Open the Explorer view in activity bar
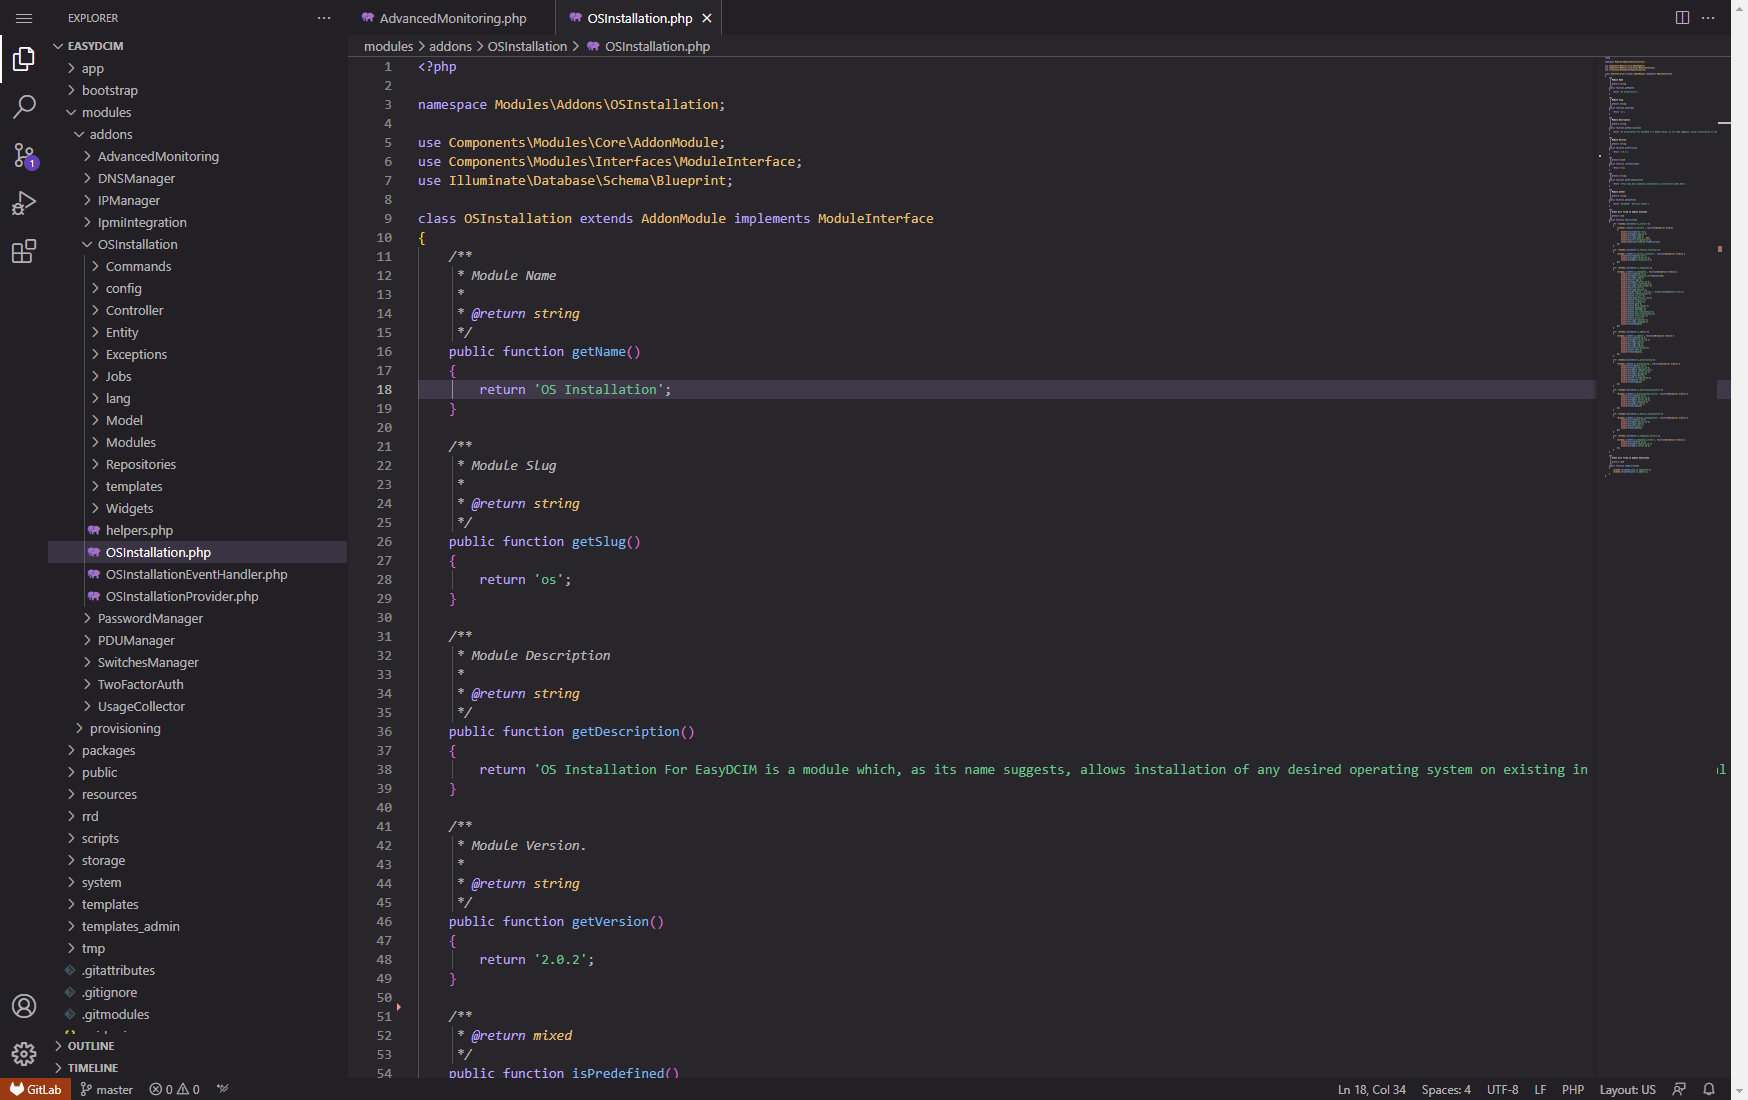 [24, 60]
